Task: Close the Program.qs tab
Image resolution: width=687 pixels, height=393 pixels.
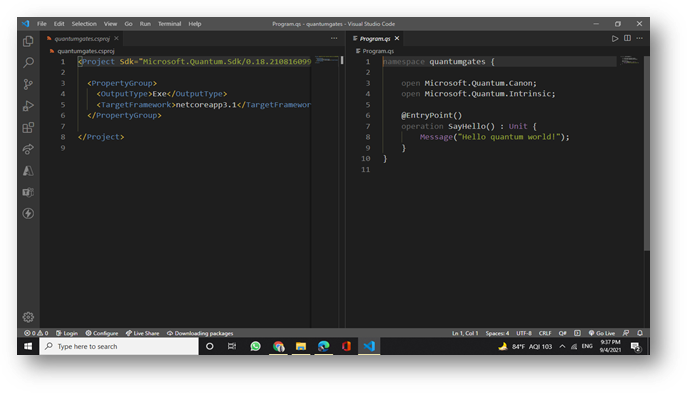Action: point(397,39)
